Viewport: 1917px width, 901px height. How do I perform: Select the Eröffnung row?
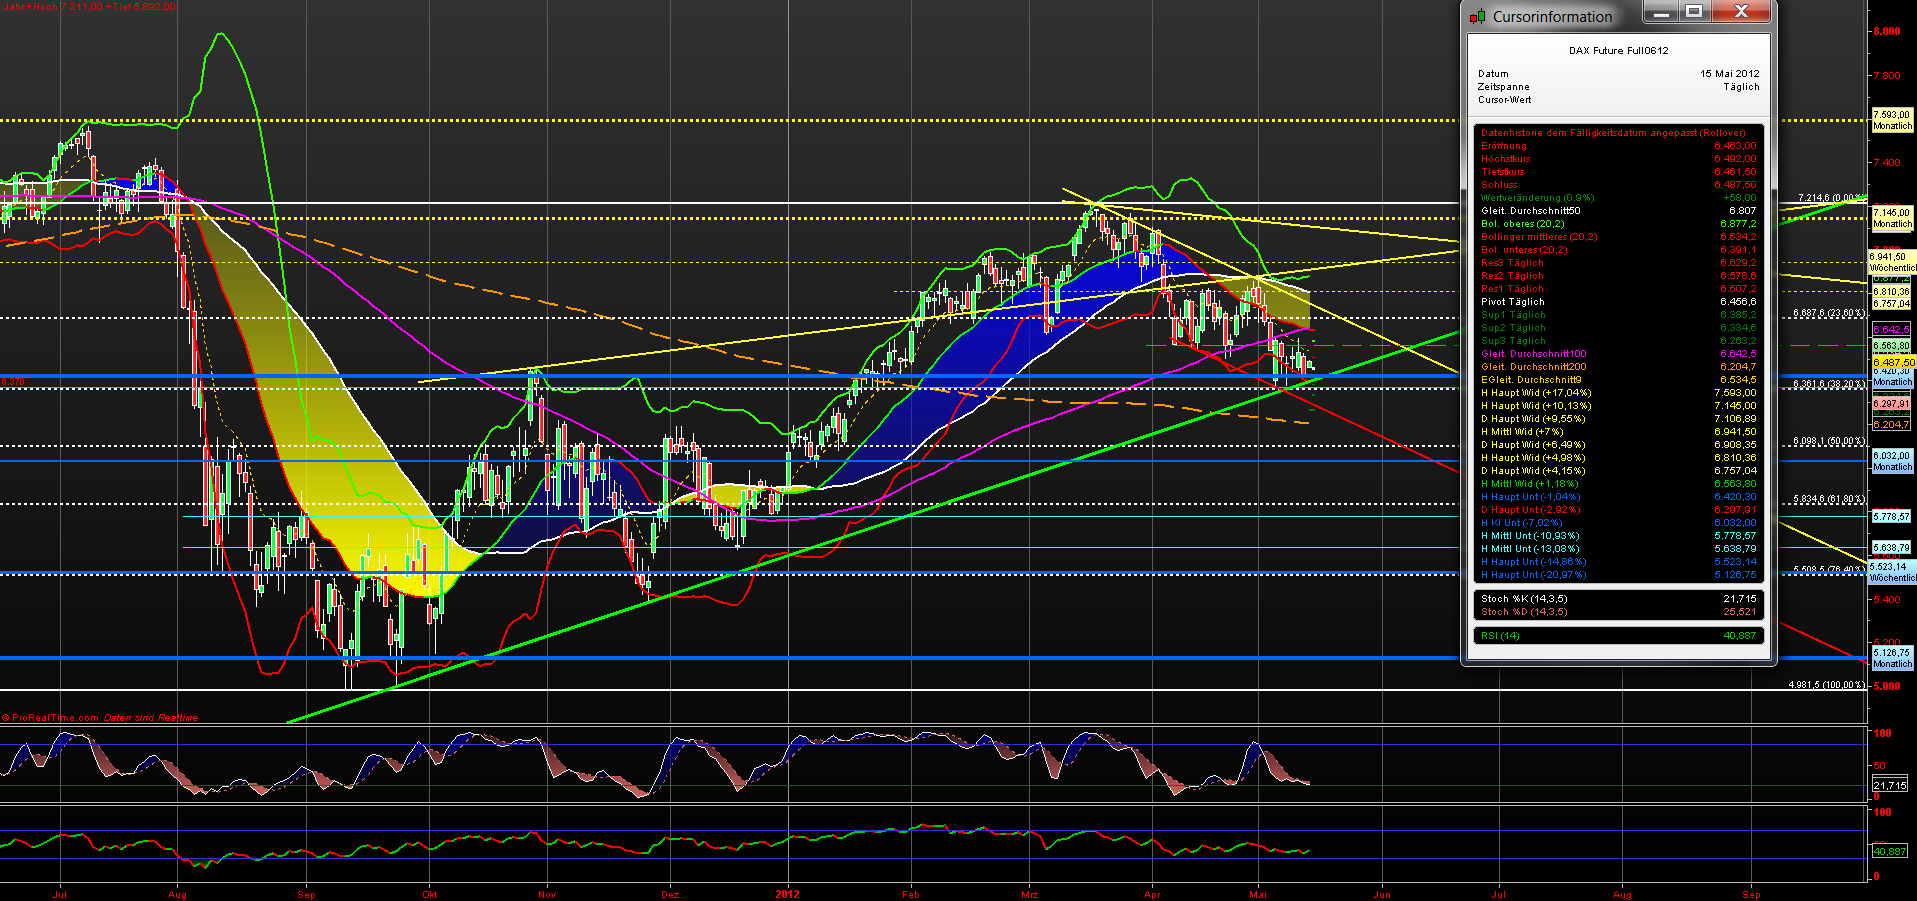coord(1618,146)
